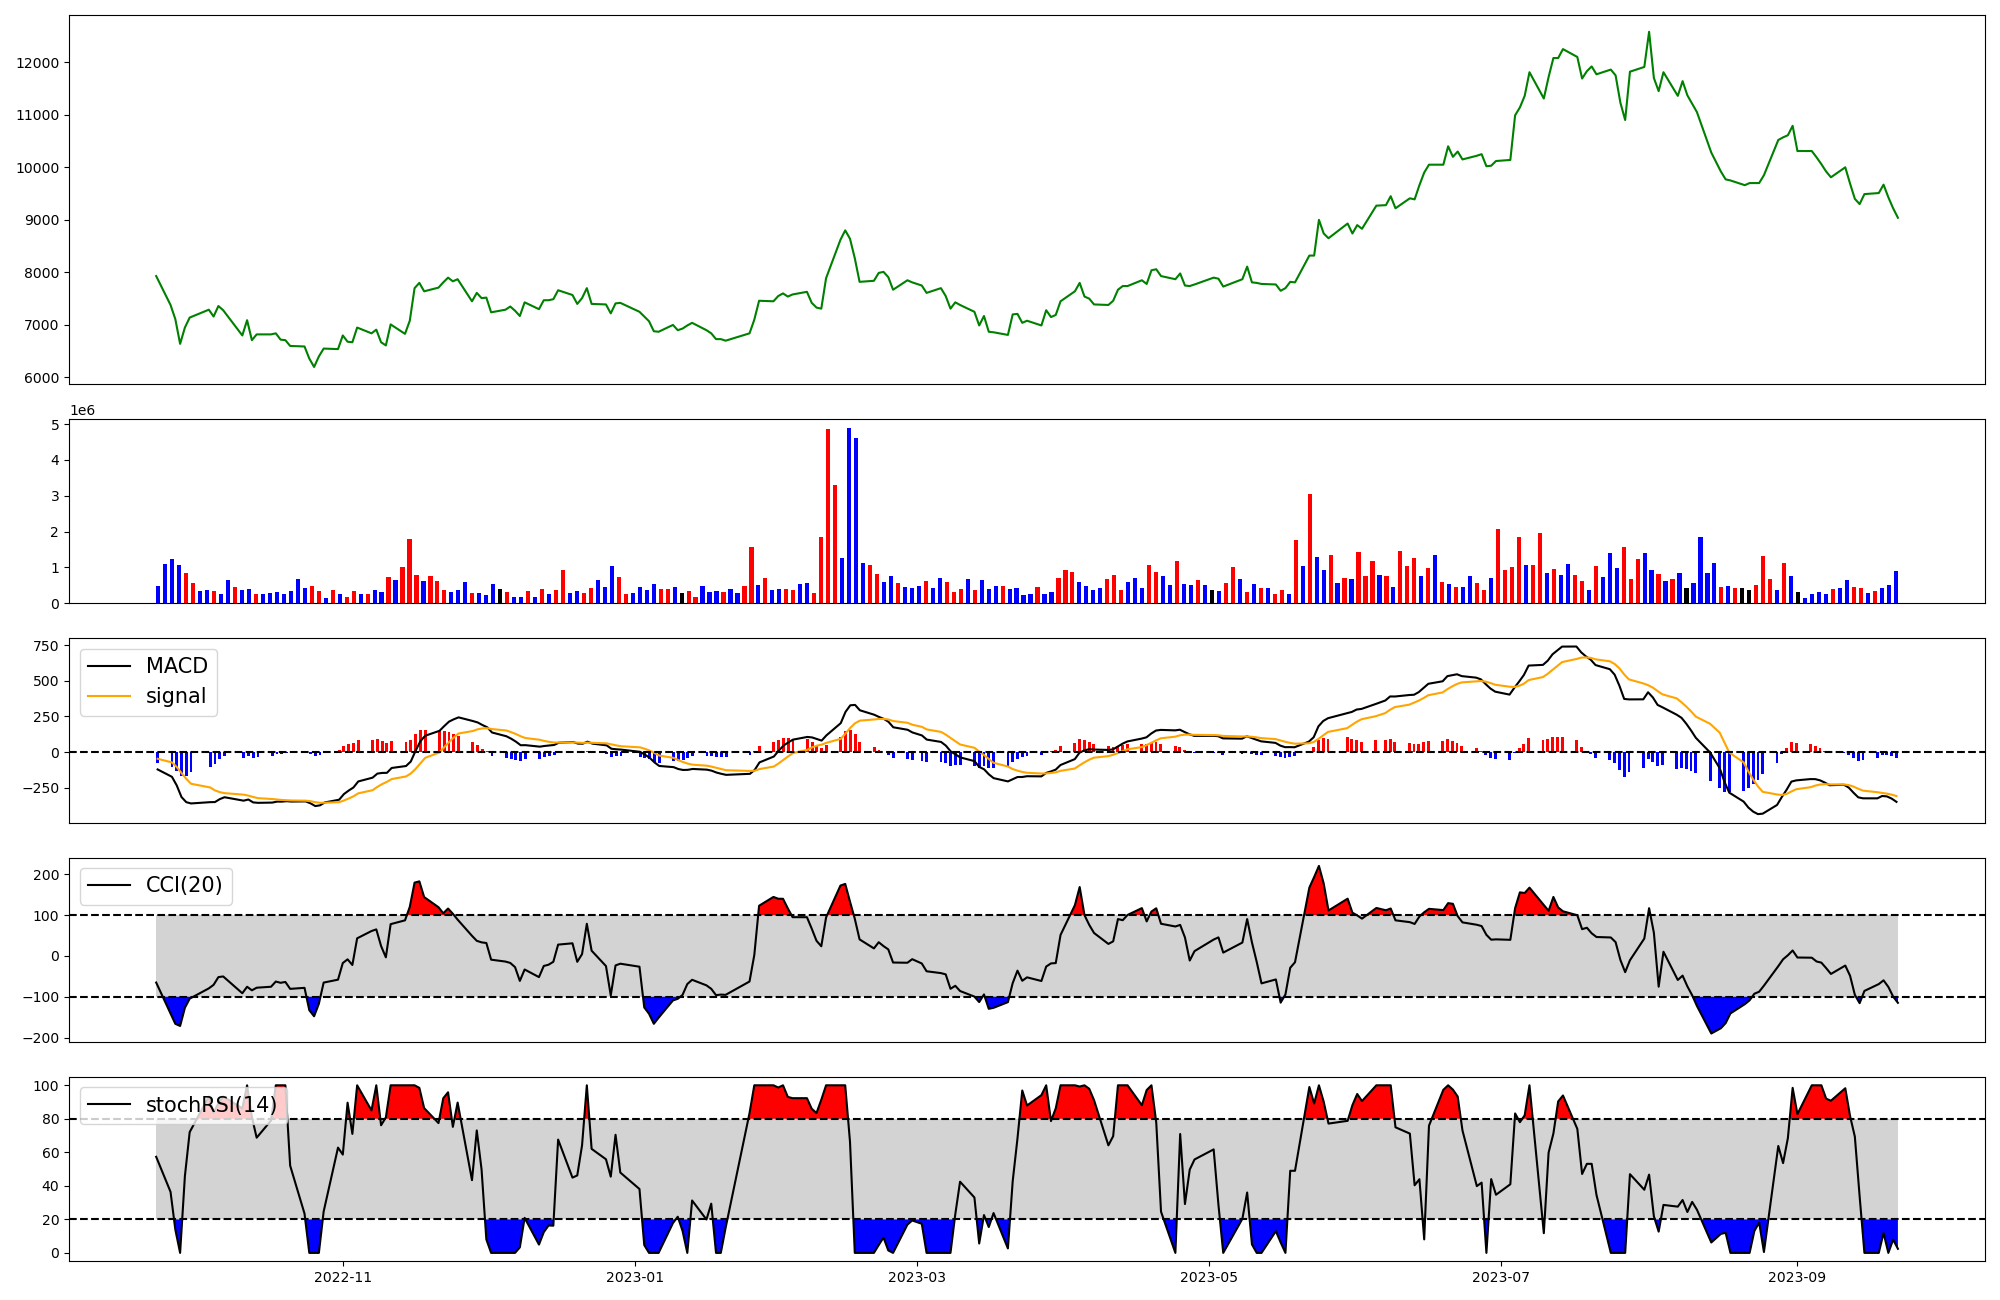Screen dimensions: 2000x1300
Task: Click the -250 label on MACD axis
Action: pos(42,788)
